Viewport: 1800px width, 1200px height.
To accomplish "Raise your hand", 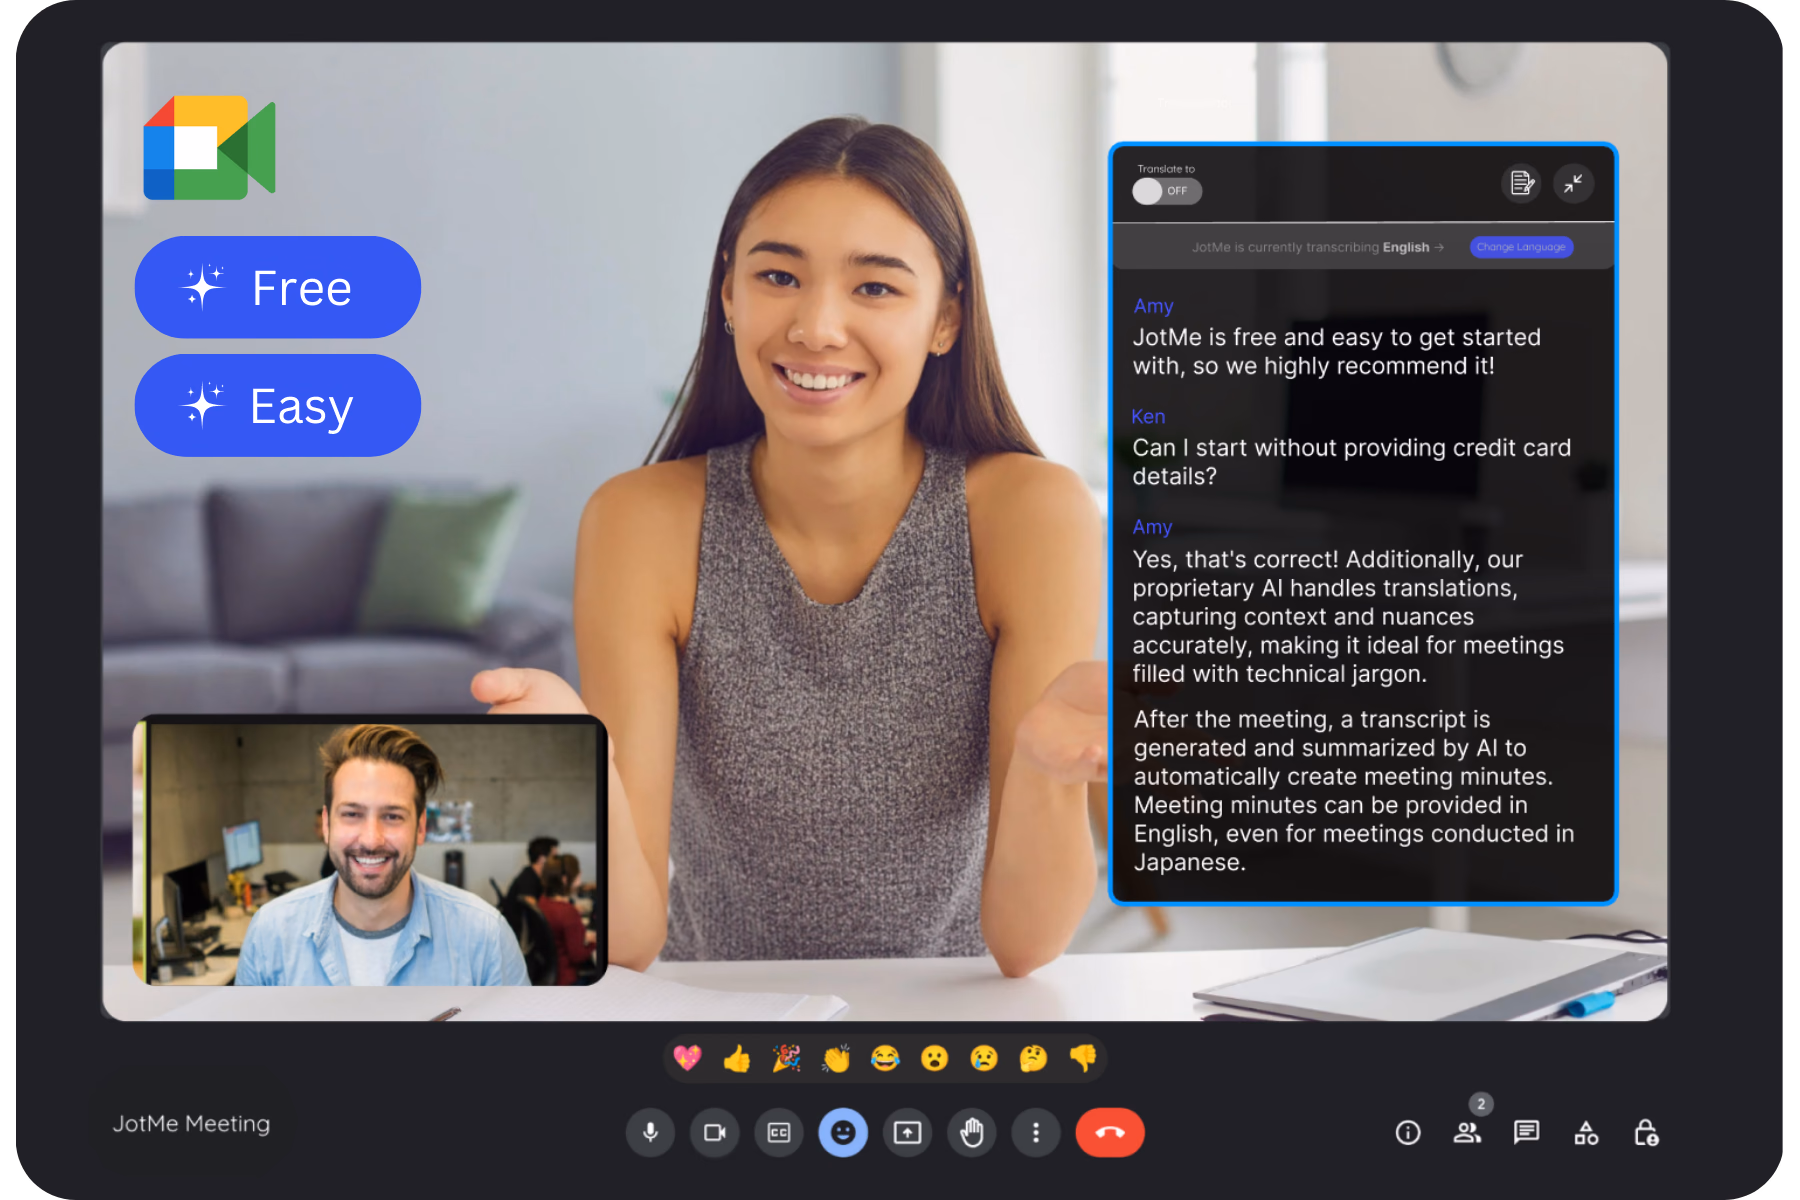I will pos(972,1133).
